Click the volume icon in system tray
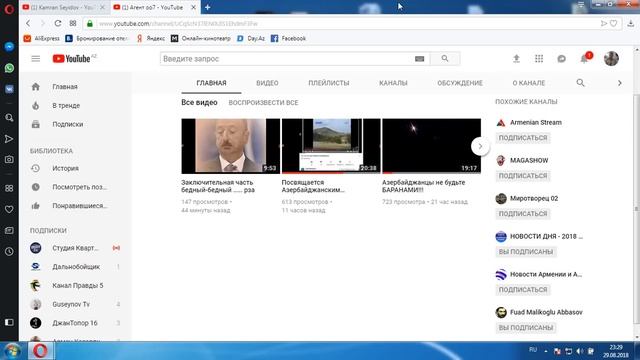The image size is (640, 360). [580, 351]
